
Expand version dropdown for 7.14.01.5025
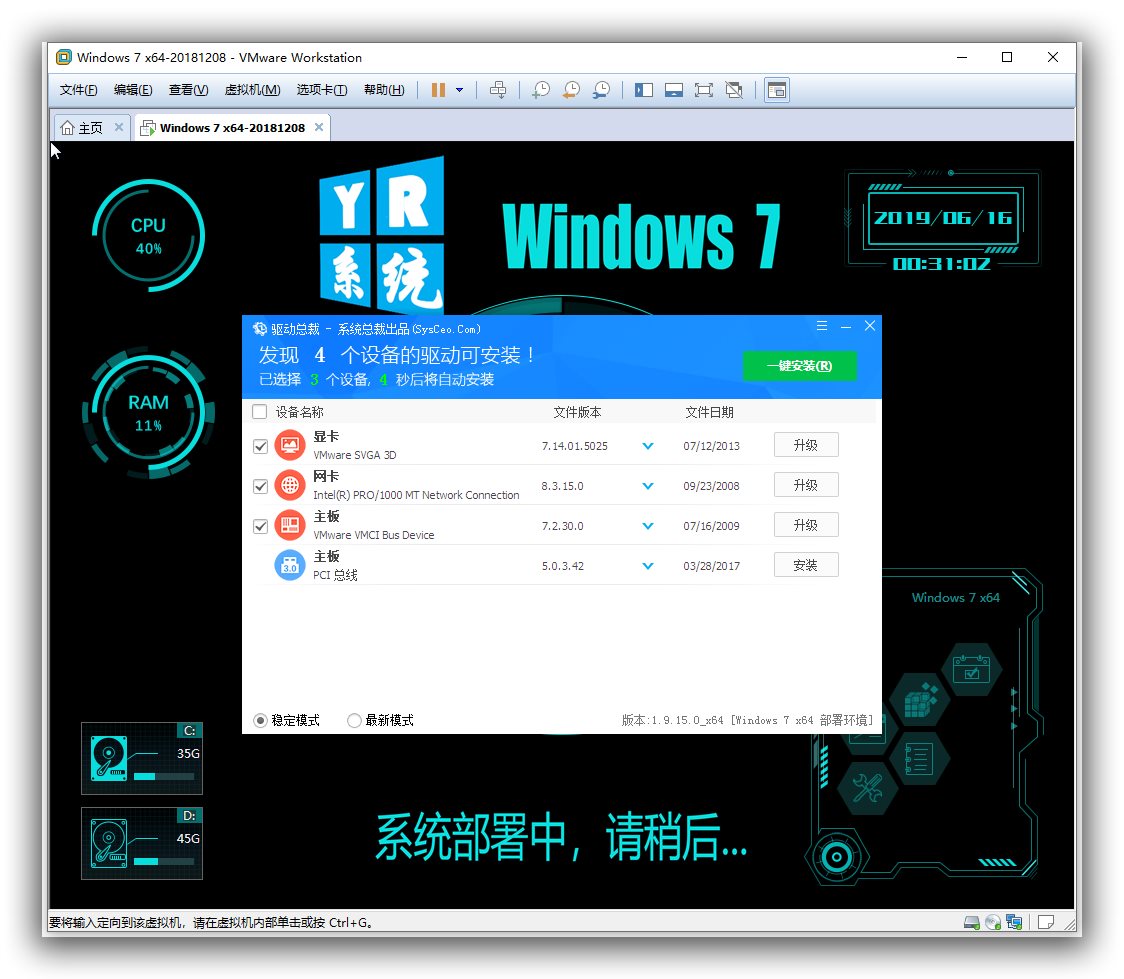pos(648,446)
